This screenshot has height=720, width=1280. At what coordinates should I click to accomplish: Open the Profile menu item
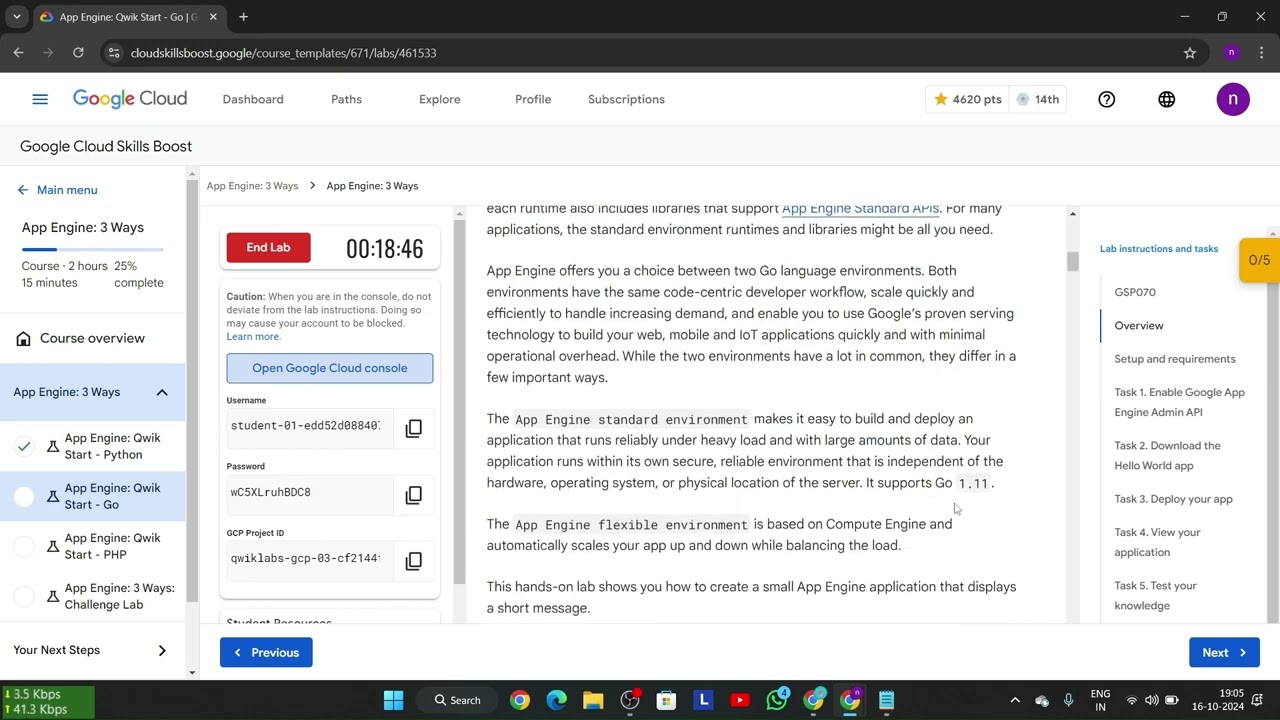(x=533, y=99)
